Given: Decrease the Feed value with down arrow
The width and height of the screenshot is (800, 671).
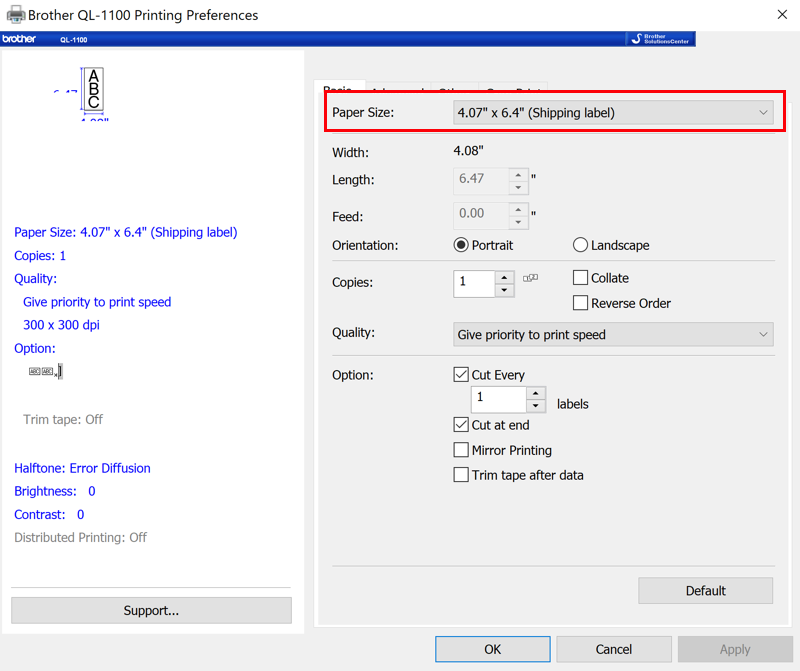Looking at the screenshot, I should tap(518, 222).
